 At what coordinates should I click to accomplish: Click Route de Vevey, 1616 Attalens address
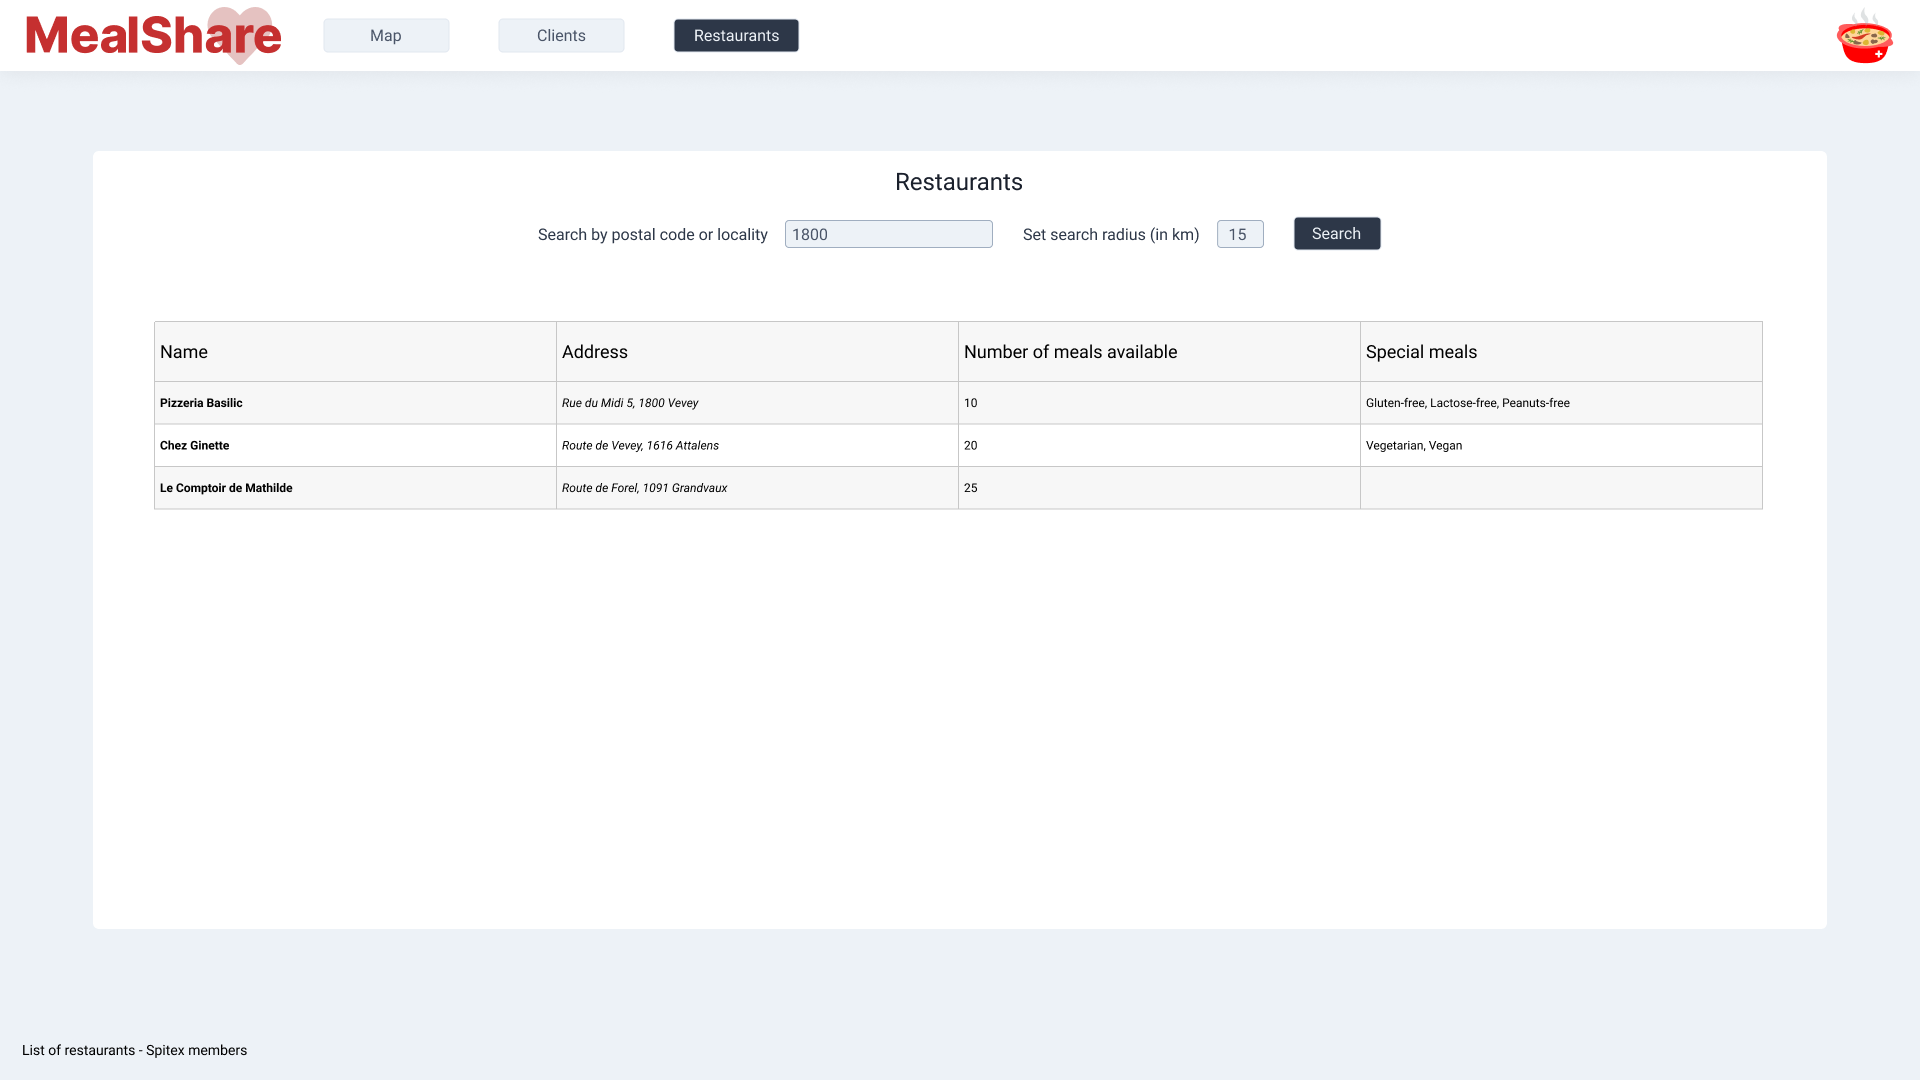(640, 446)
